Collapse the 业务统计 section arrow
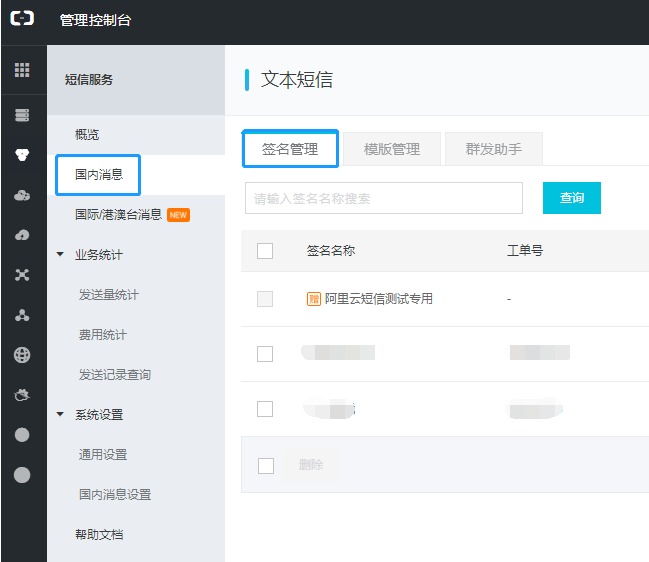This screenshot has width=649, height=562. tap(60, 254)
